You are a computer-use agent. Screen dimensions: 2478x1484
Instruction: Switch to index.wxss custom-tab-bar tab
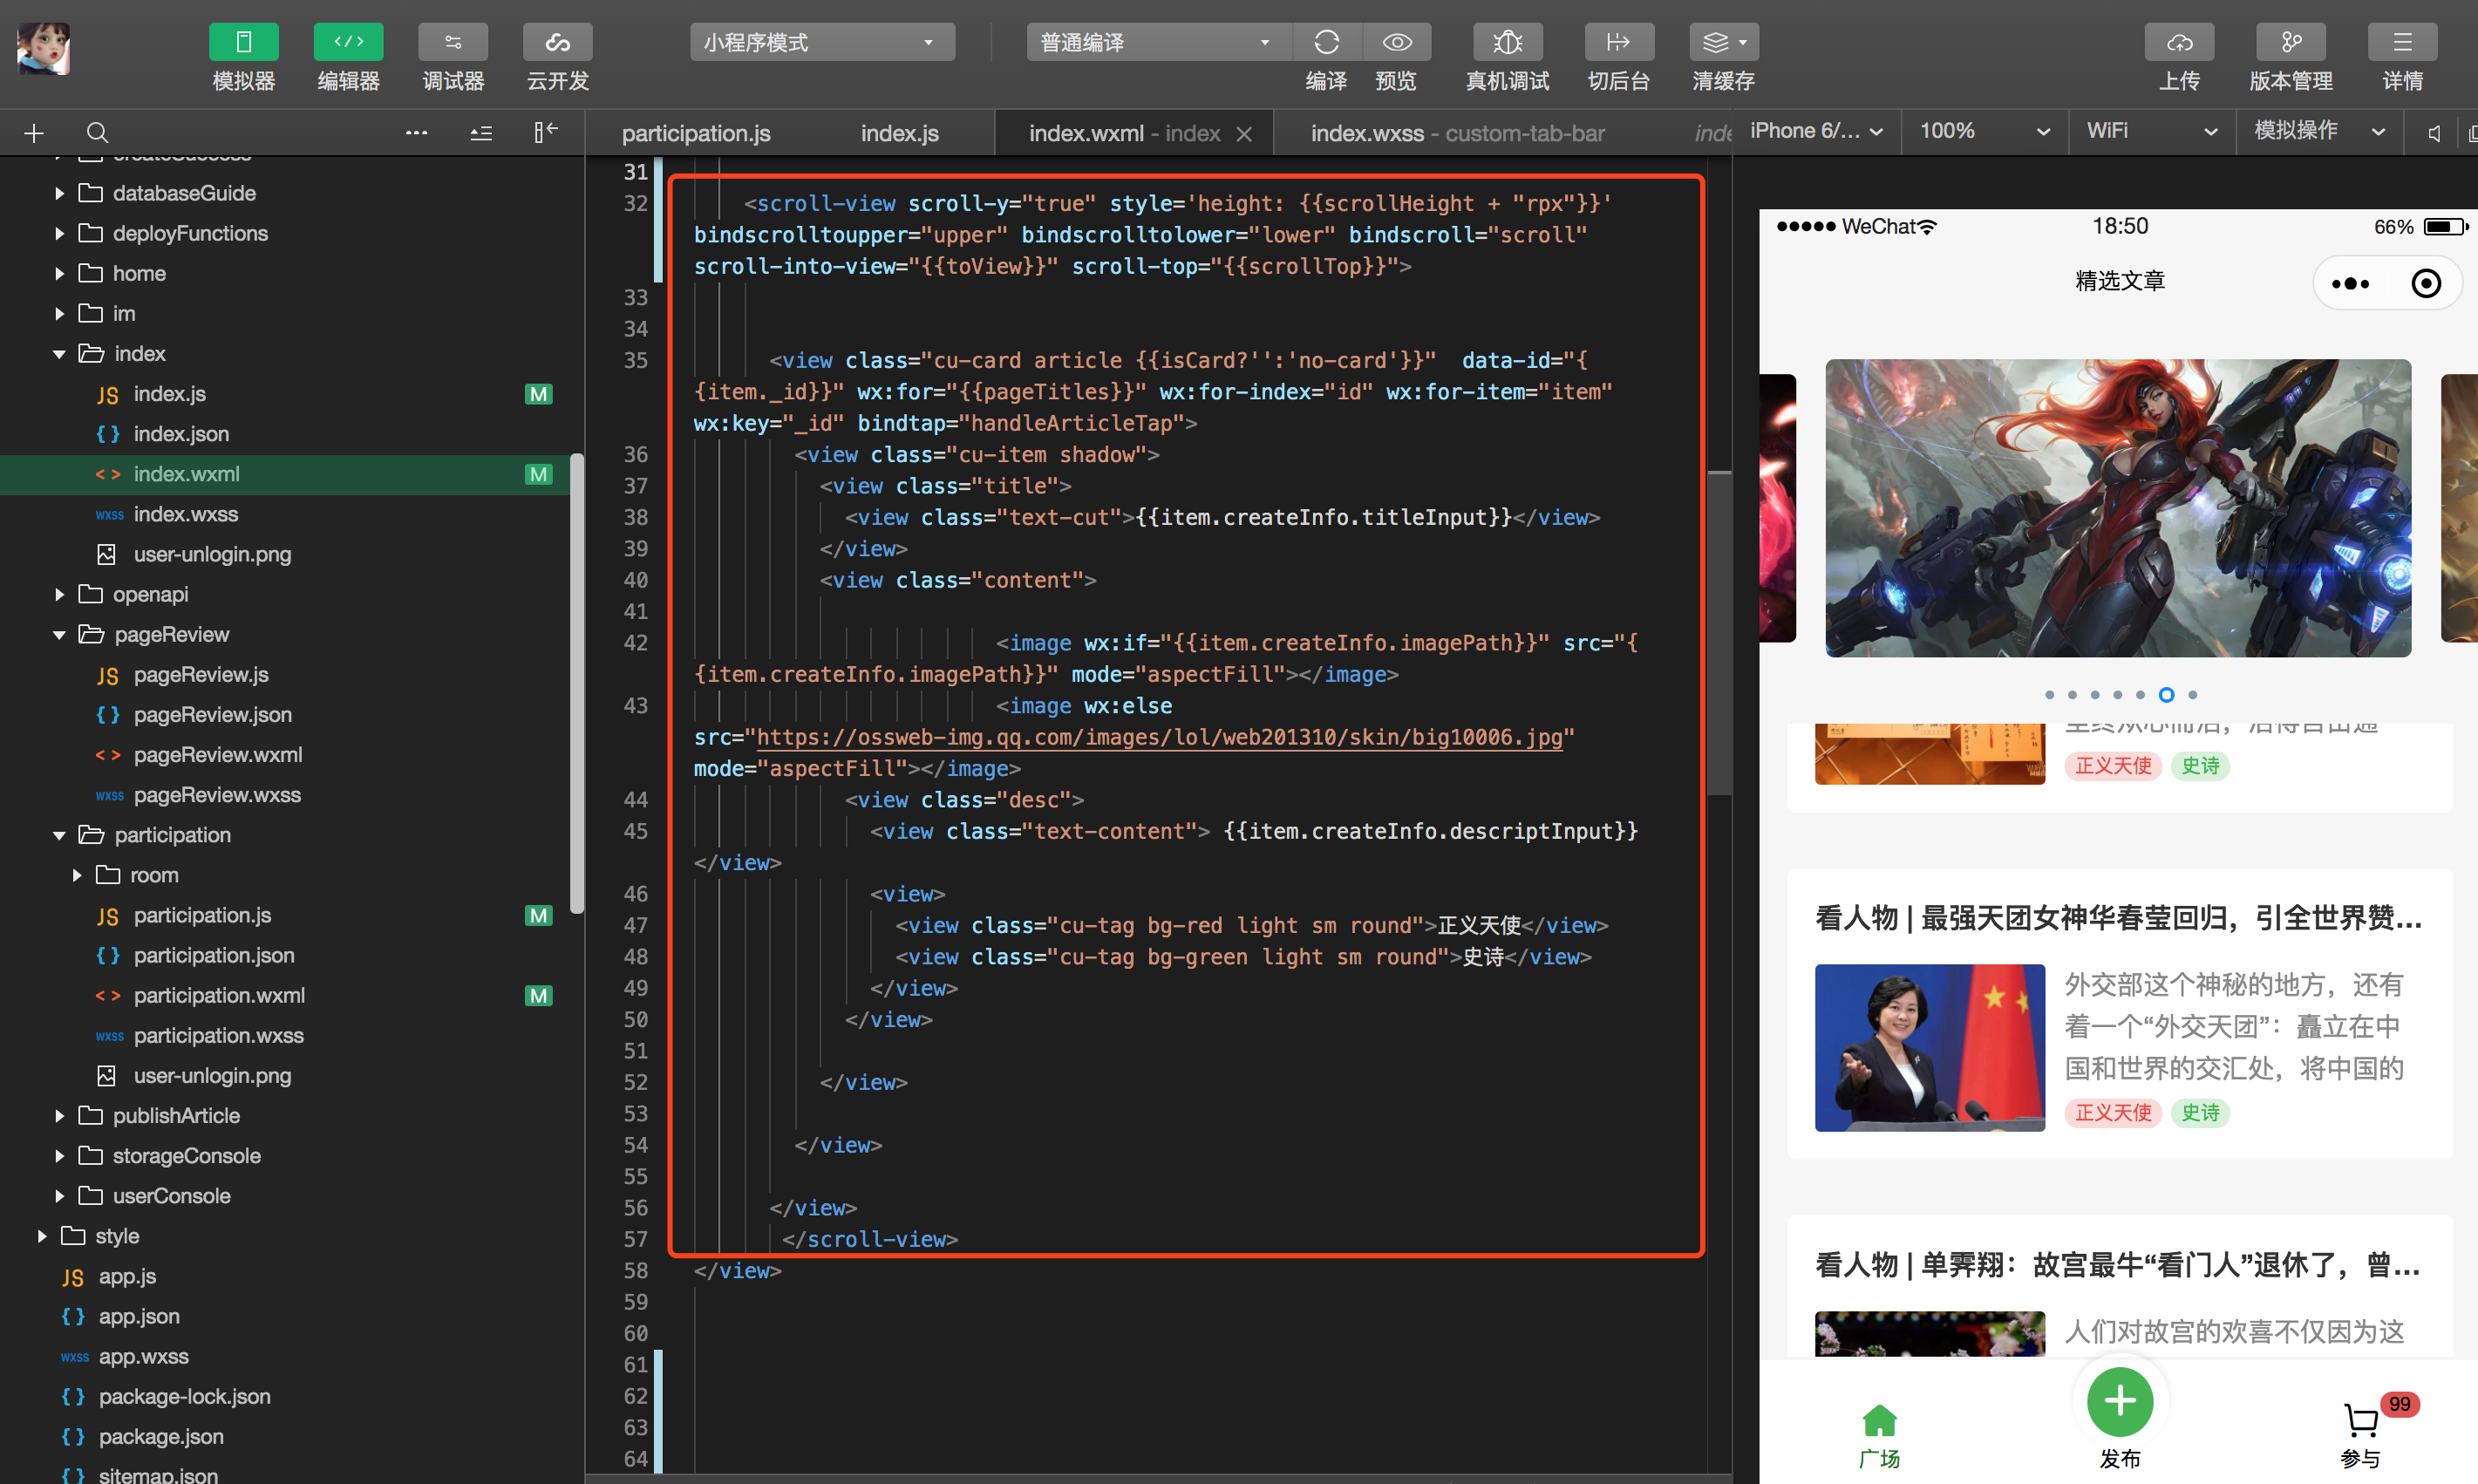[1456, 133]
